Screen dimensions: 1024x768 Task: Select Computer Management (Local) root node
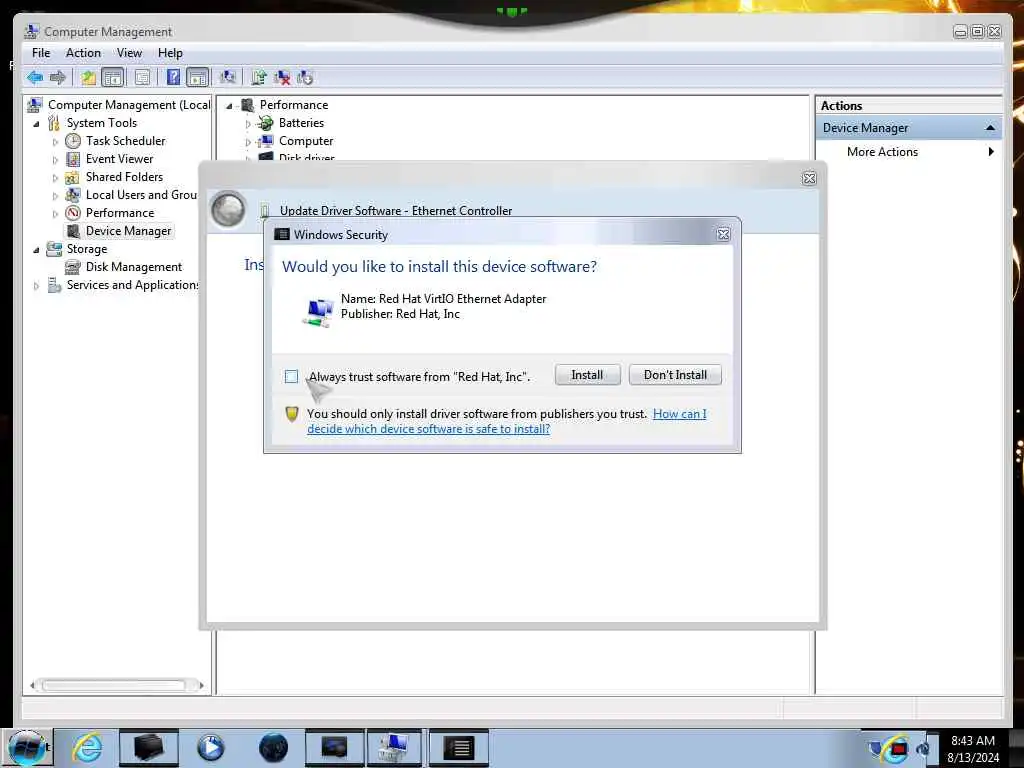[129, 105]
